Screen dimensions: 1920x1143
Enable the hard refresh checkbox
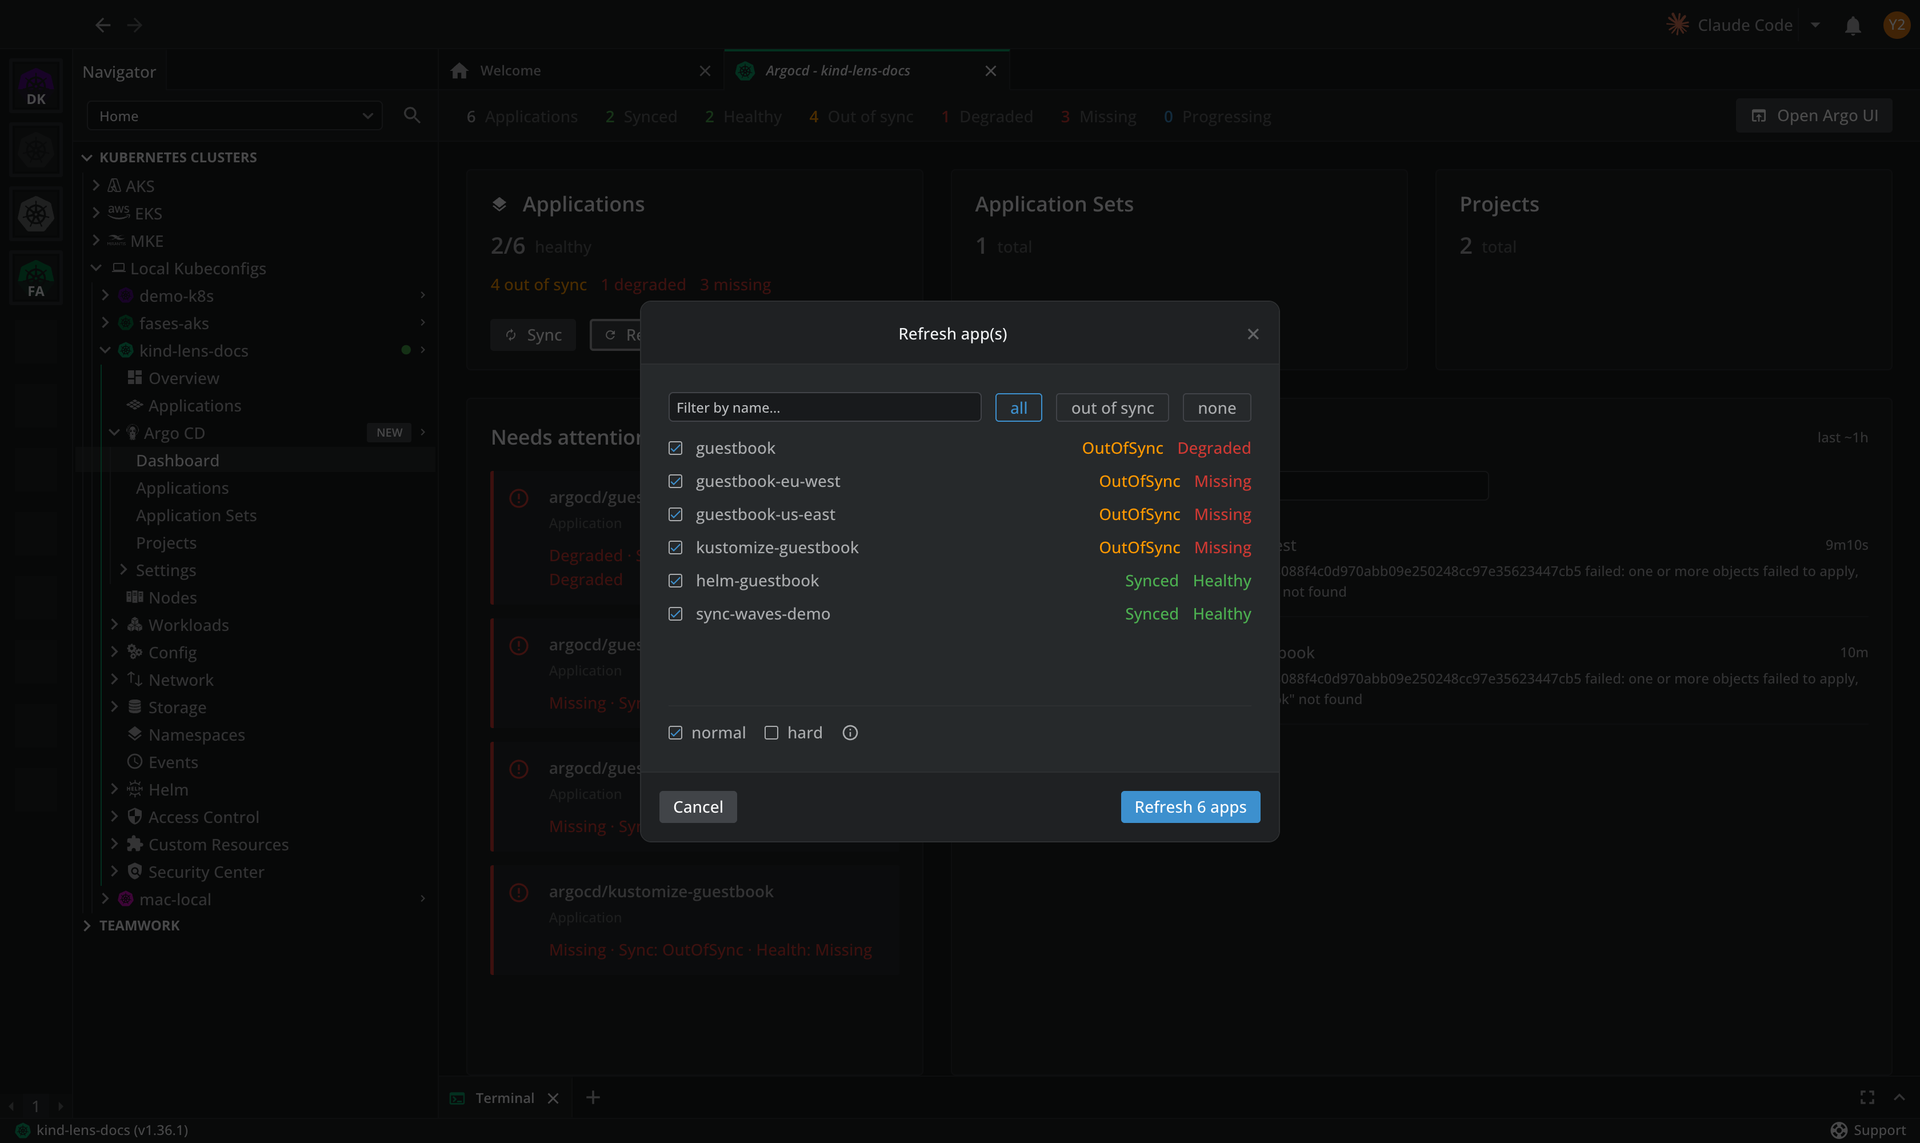[x=772, y=733]
